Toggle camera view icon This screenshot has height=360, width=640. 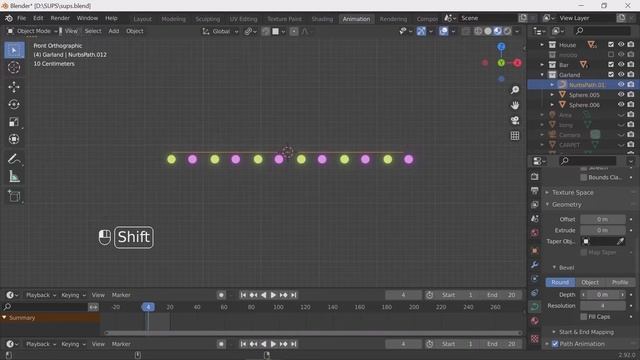[x=515, y=120]
